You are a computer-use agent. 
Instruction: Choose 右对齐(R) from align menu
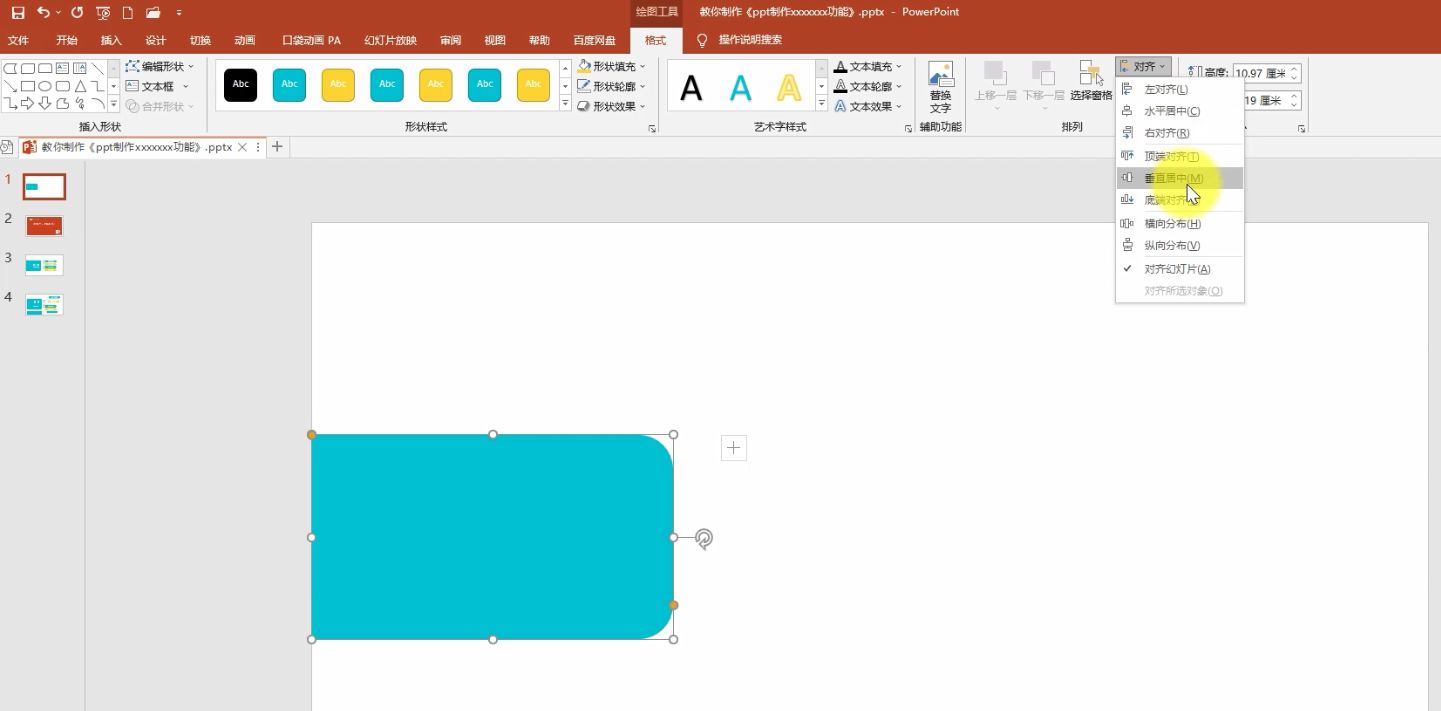click(1180, 133)
